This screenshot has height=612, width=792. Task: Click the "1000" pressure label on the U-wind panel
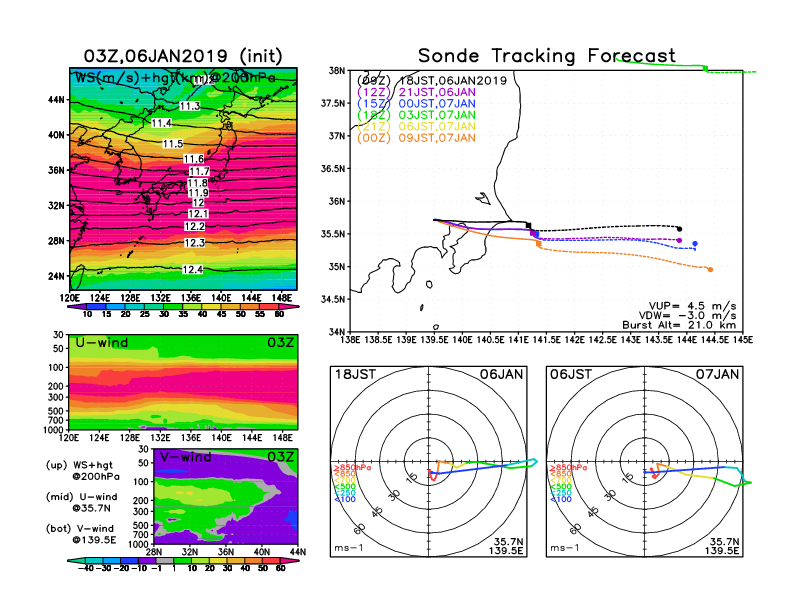pos(54,430)
